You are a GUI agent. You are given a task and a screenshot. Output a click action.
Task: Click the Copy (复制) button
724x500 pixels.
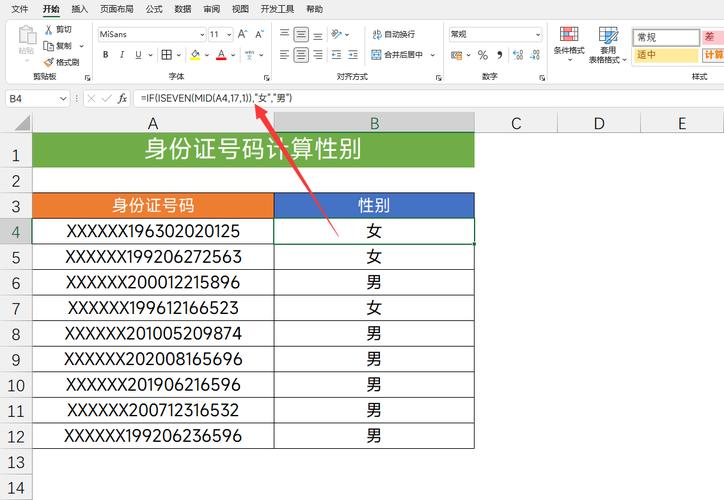click(57, 46)
